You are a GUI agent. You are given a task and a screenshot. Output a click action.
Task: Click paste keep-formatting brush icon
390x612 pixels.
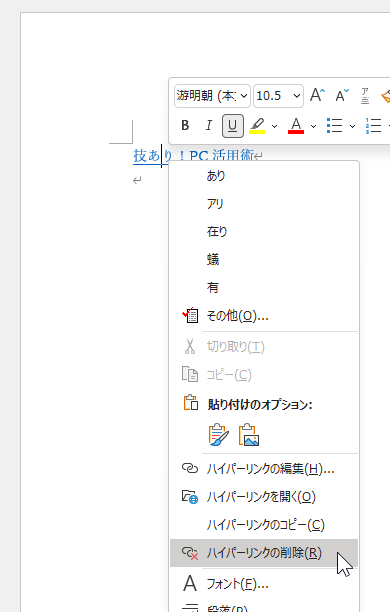click(x=219, y=434)
